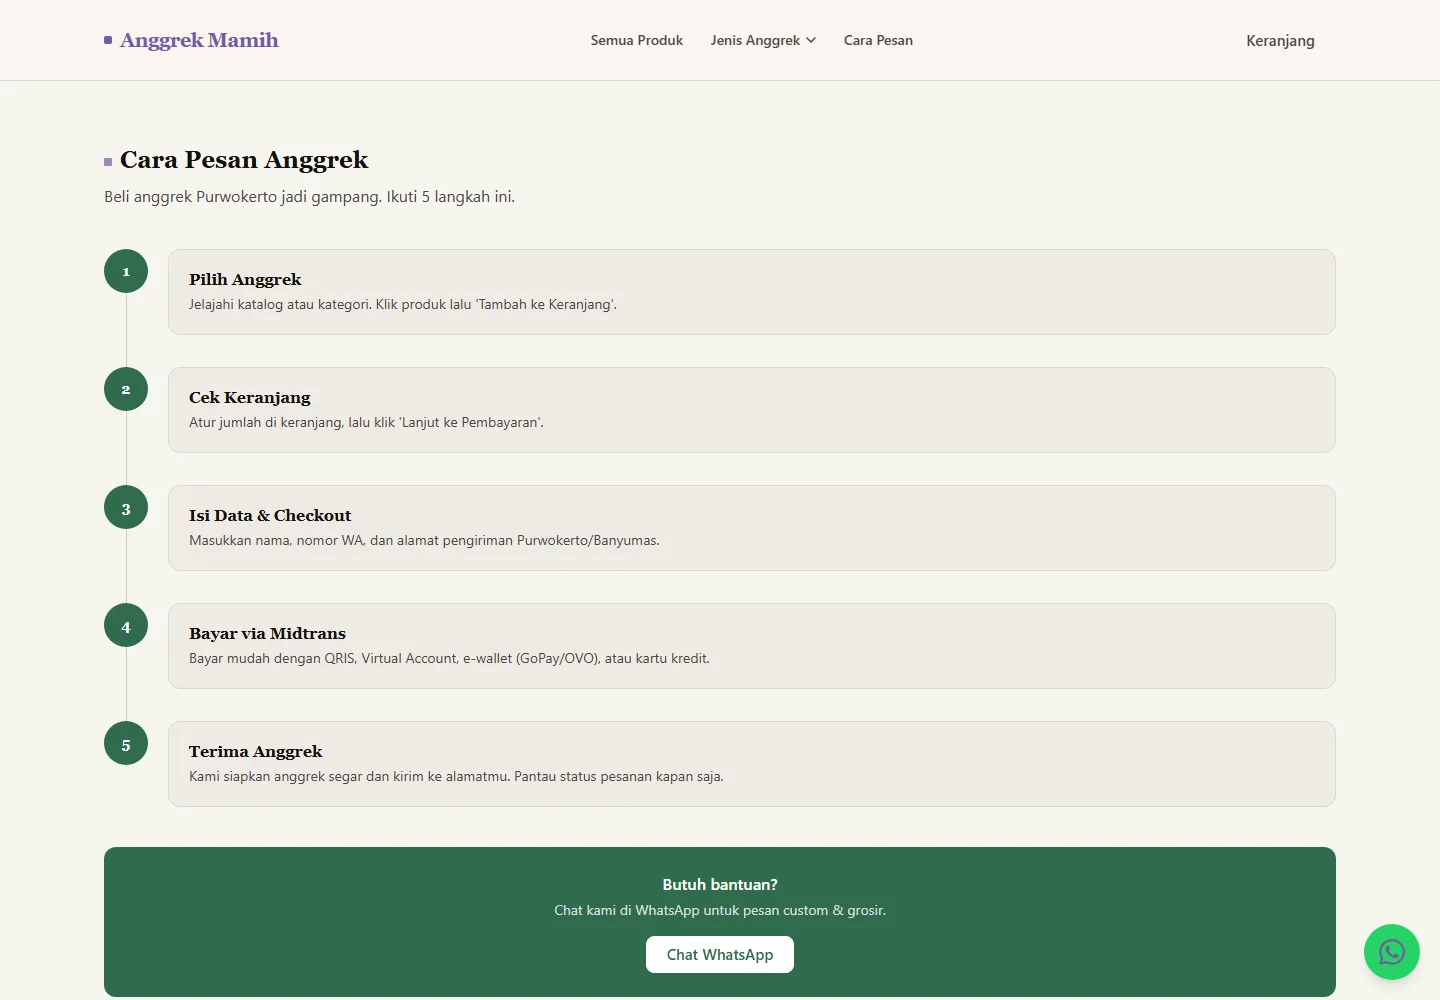This screenshot has width=1440, height=1000.
Task: Click text 'Masukkan nama, nomor WA'
Action: click(276, 540)
